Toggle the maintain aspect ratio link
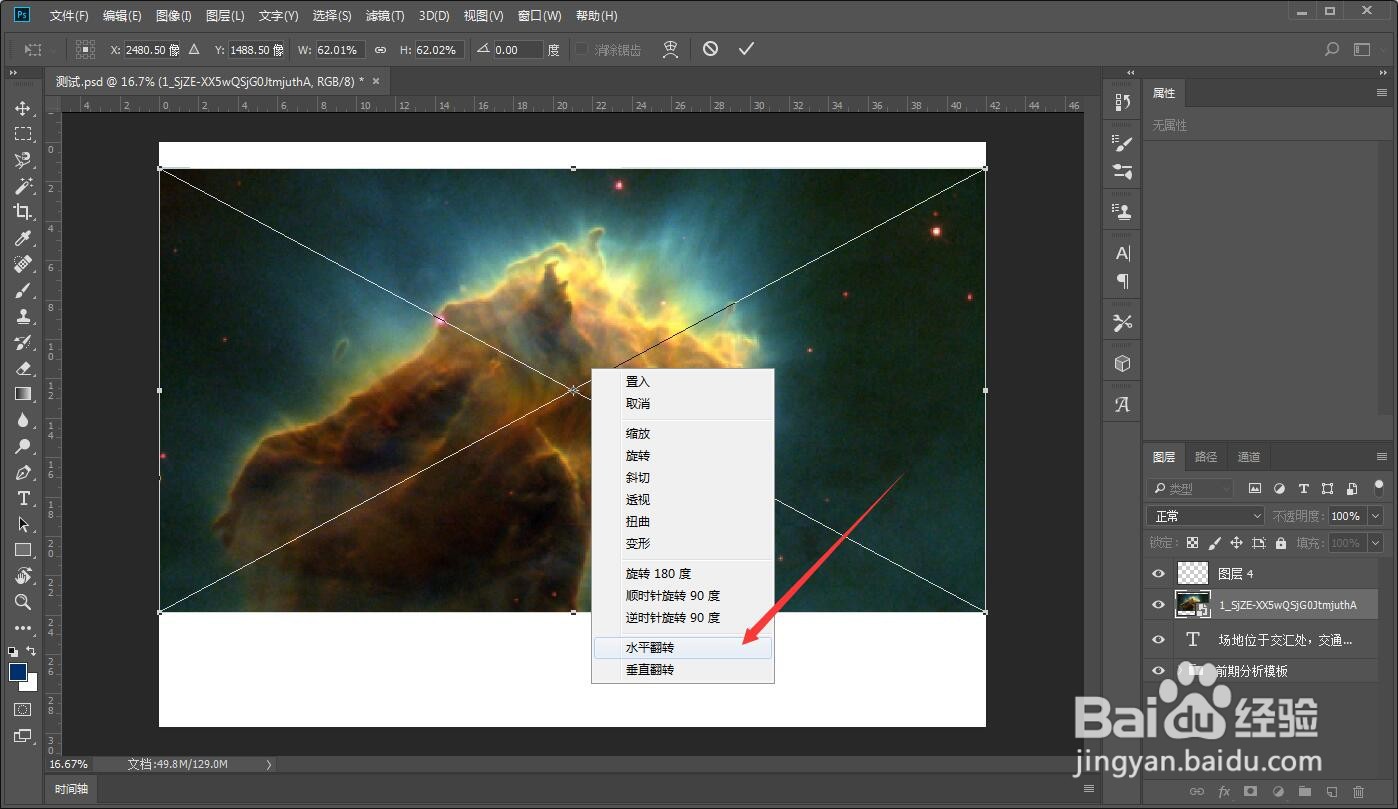 click(380, 49)
